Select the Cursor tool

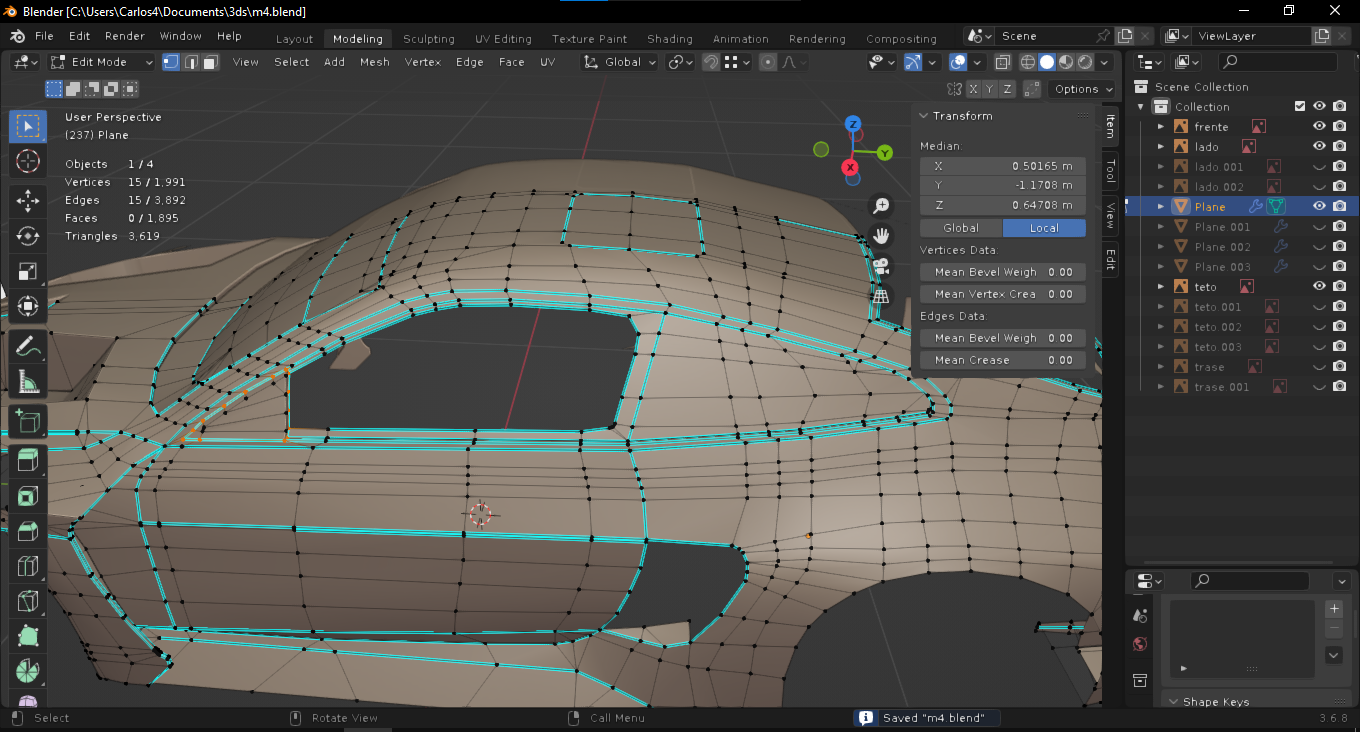pyautogui.click(x=28, y=161)
